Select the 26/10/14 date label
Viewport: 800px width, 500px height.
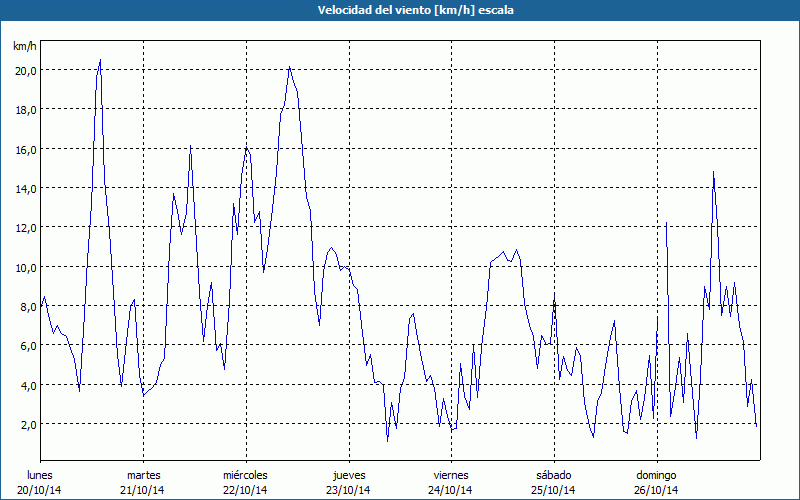click(656, 490)
